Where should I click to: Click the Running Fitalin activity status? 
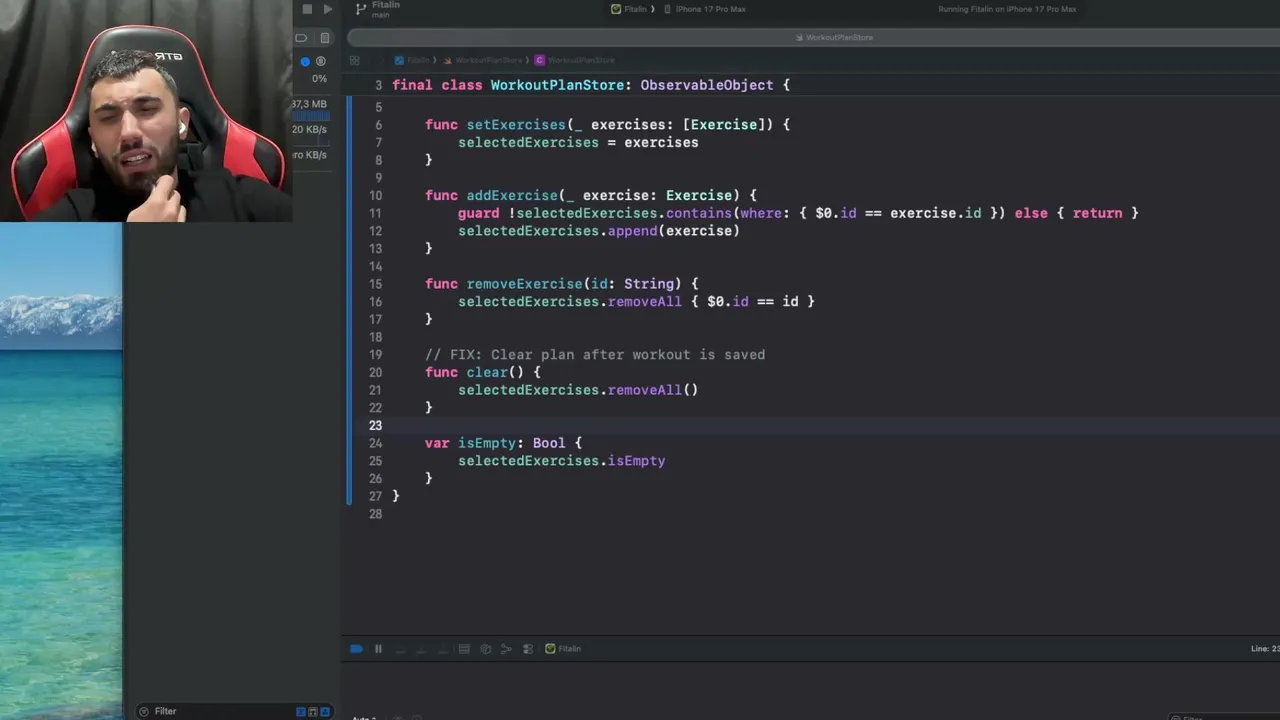pos(1007,9)
